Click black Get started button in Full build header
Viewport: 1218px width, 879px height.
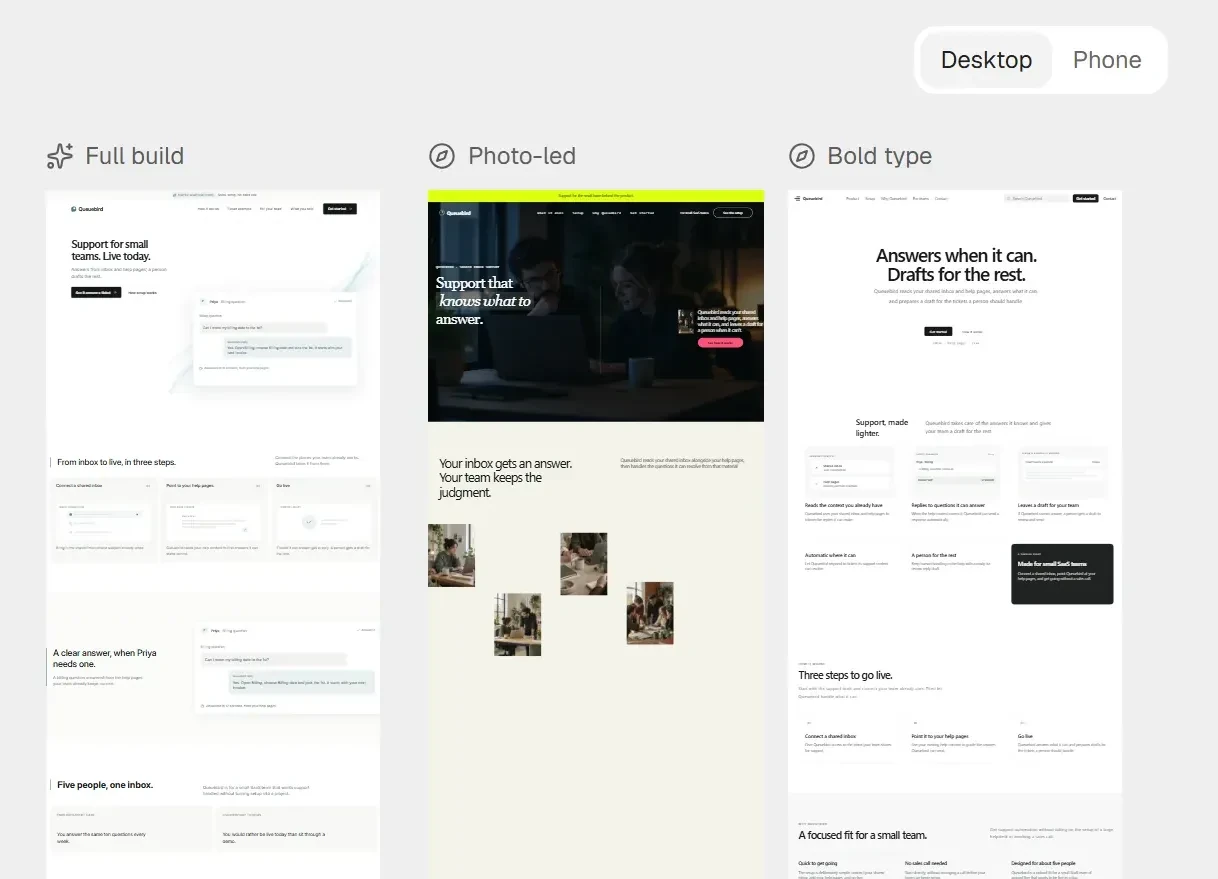(340, 209)
